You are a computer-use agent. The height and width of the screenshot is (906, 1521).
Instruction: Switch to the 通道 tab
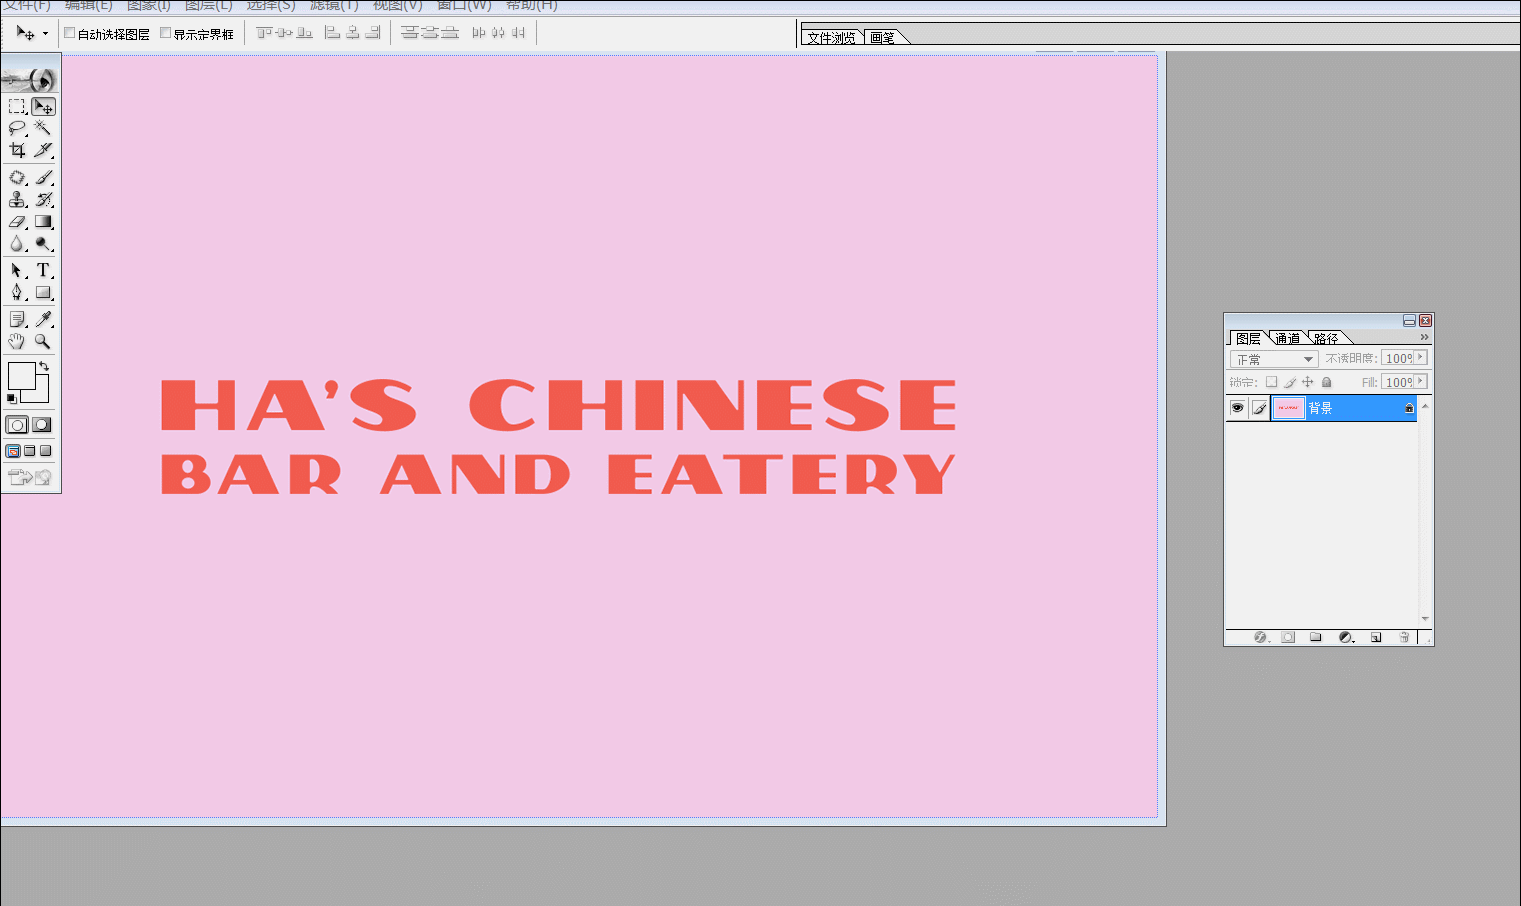coord(1288,338)
